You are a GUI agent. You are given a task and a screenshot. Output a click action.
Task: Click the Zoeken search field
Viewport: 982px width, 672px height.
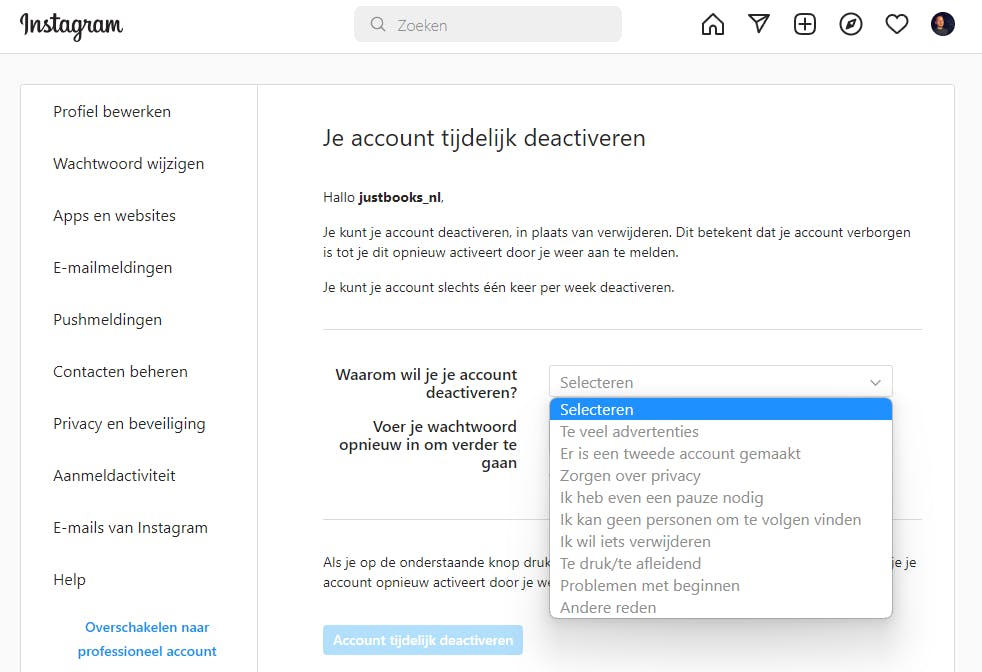coord(500,25)
